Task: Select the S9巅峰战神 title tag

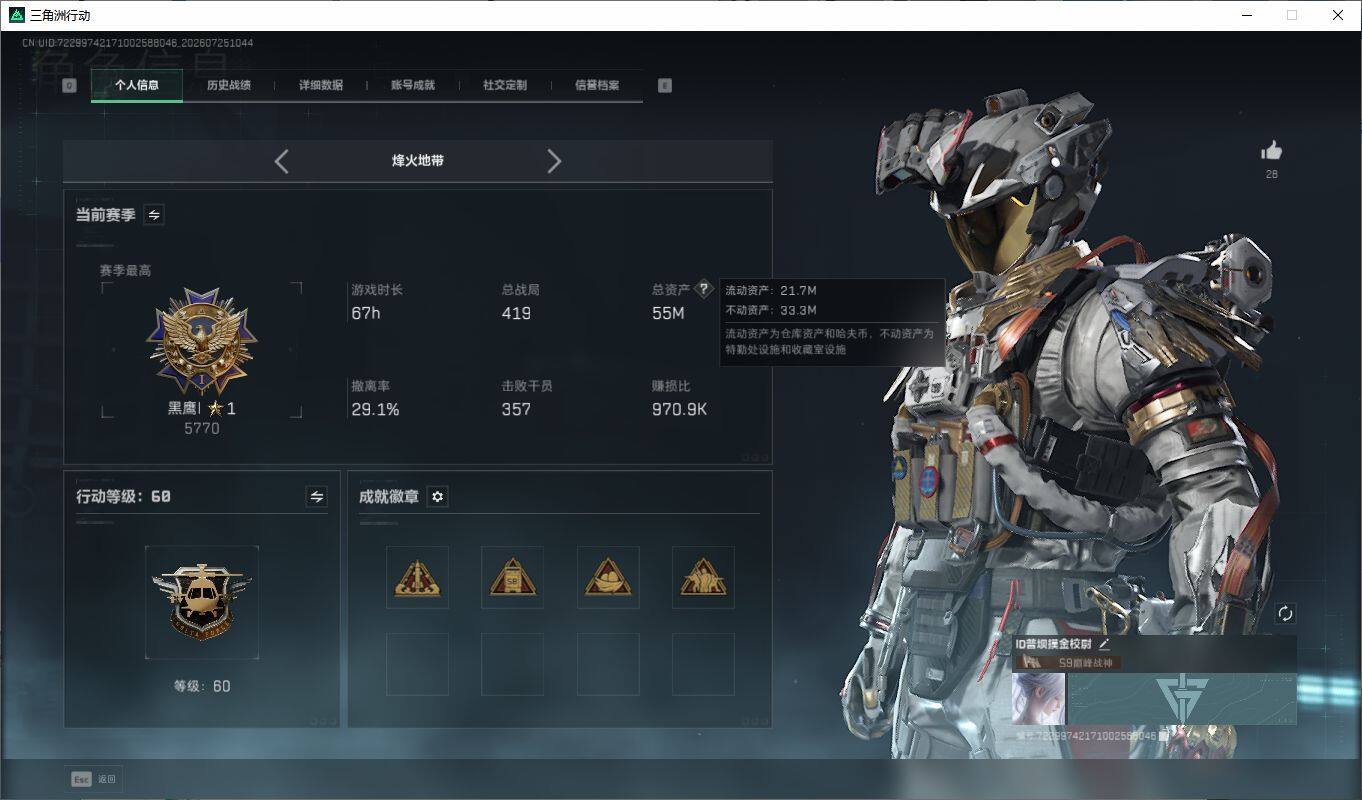Action: click(x=1066, y=662)
